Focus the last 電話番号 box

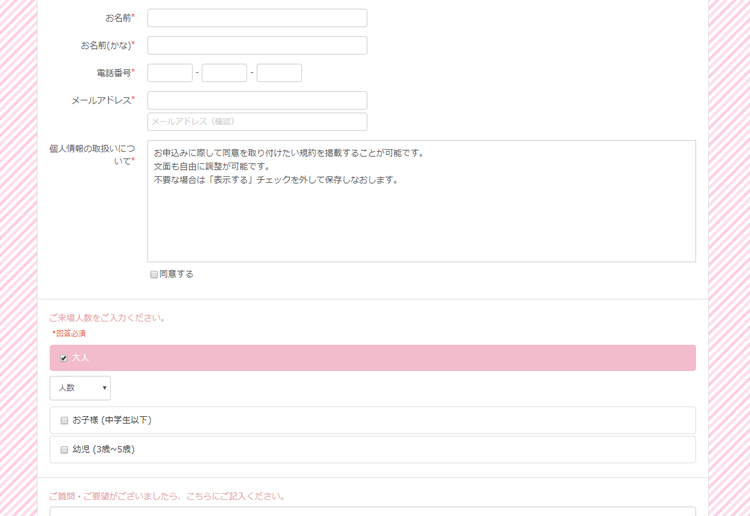coord(279,73)
